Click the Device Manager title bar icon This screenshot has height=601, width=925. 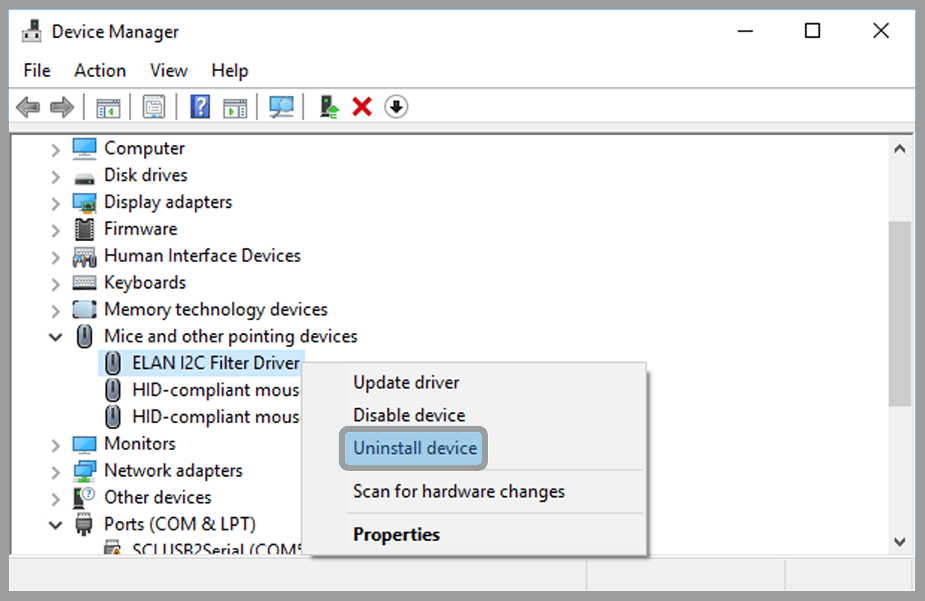tap(30, 30)
